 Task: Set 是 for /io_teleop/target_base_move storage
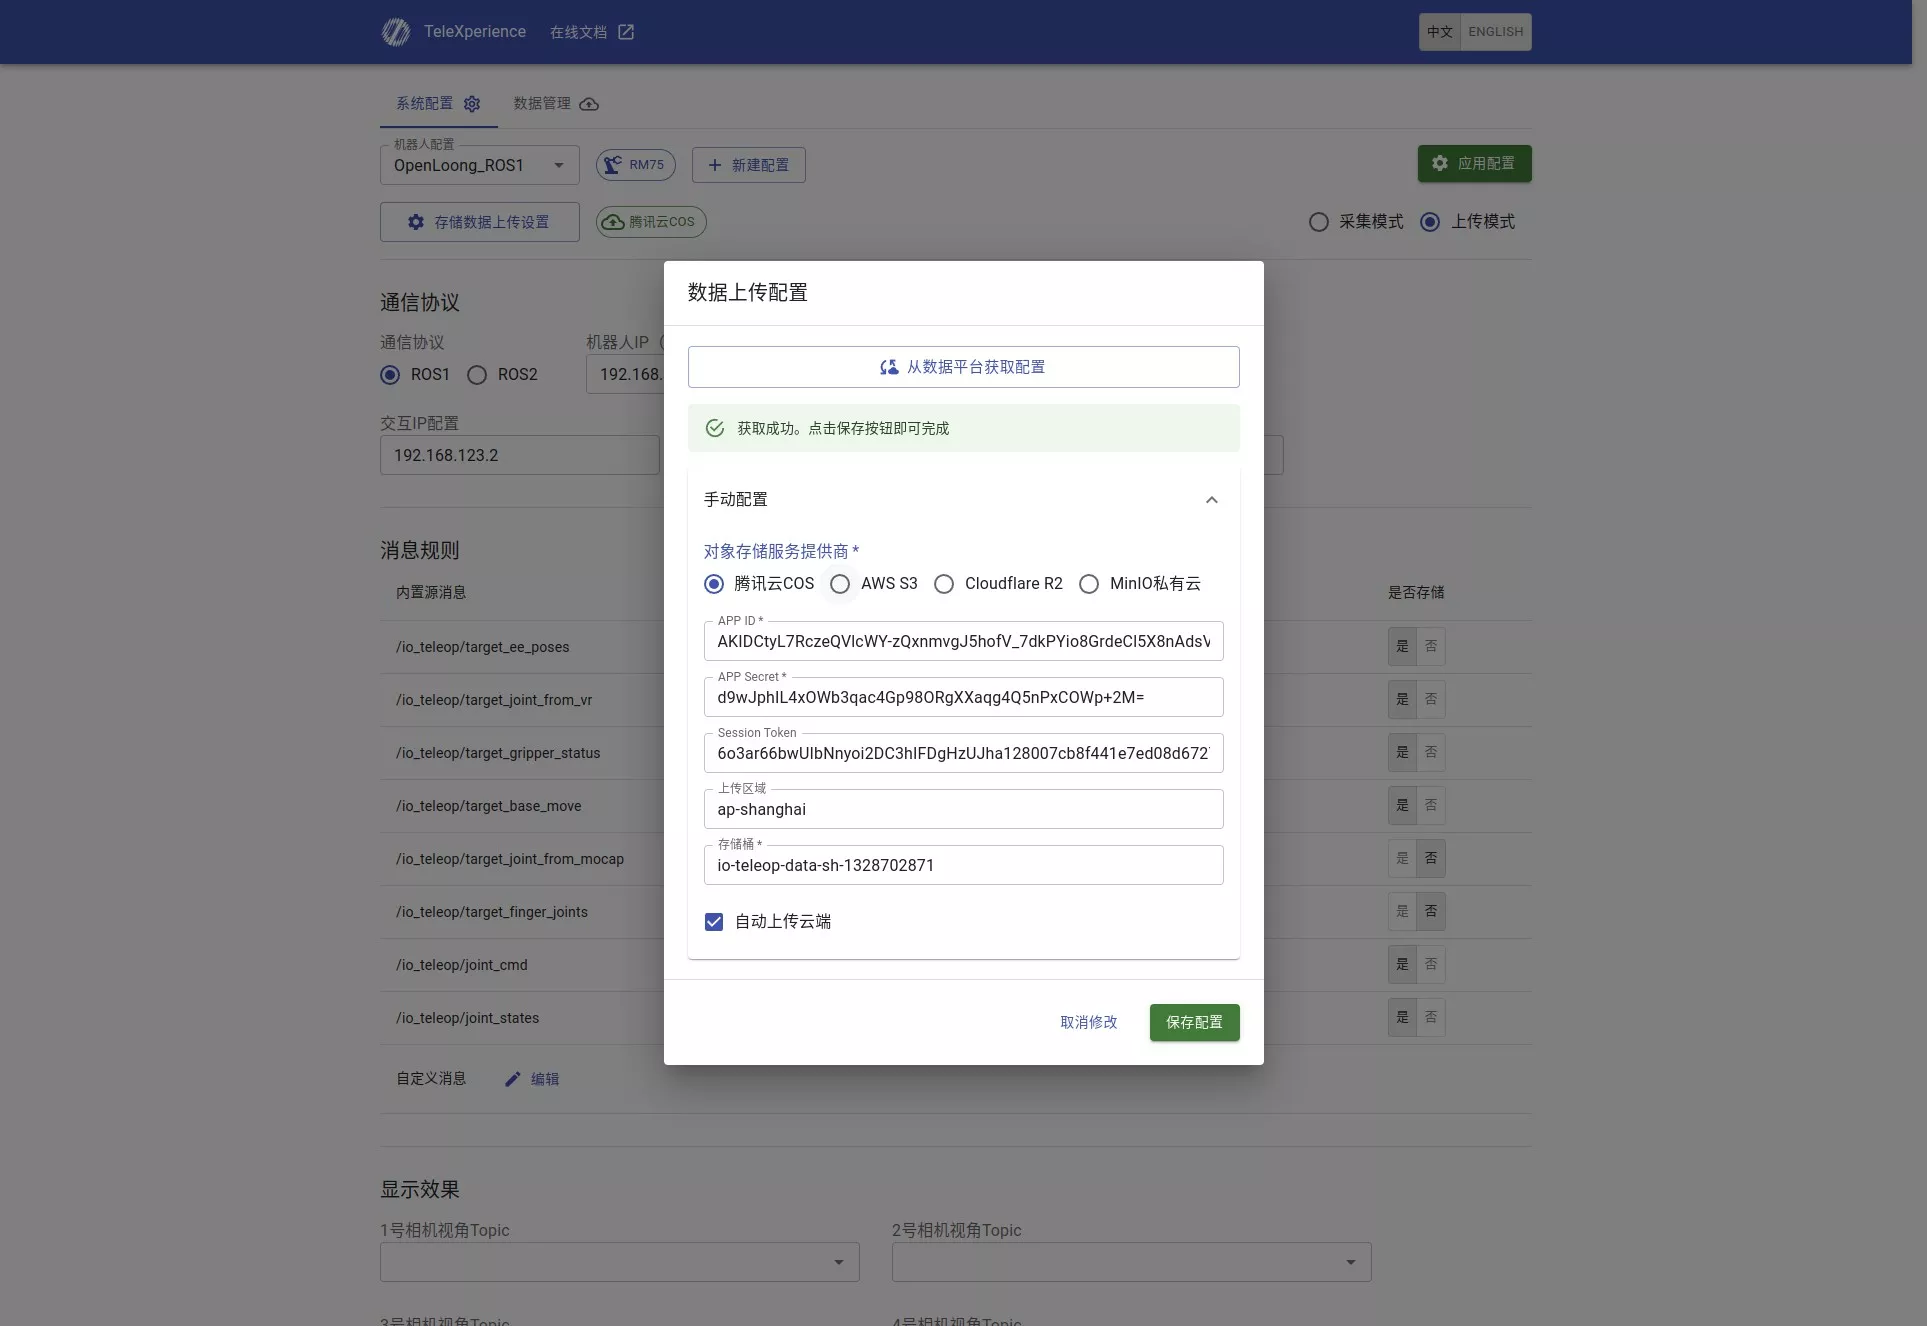click(1402, 805)
